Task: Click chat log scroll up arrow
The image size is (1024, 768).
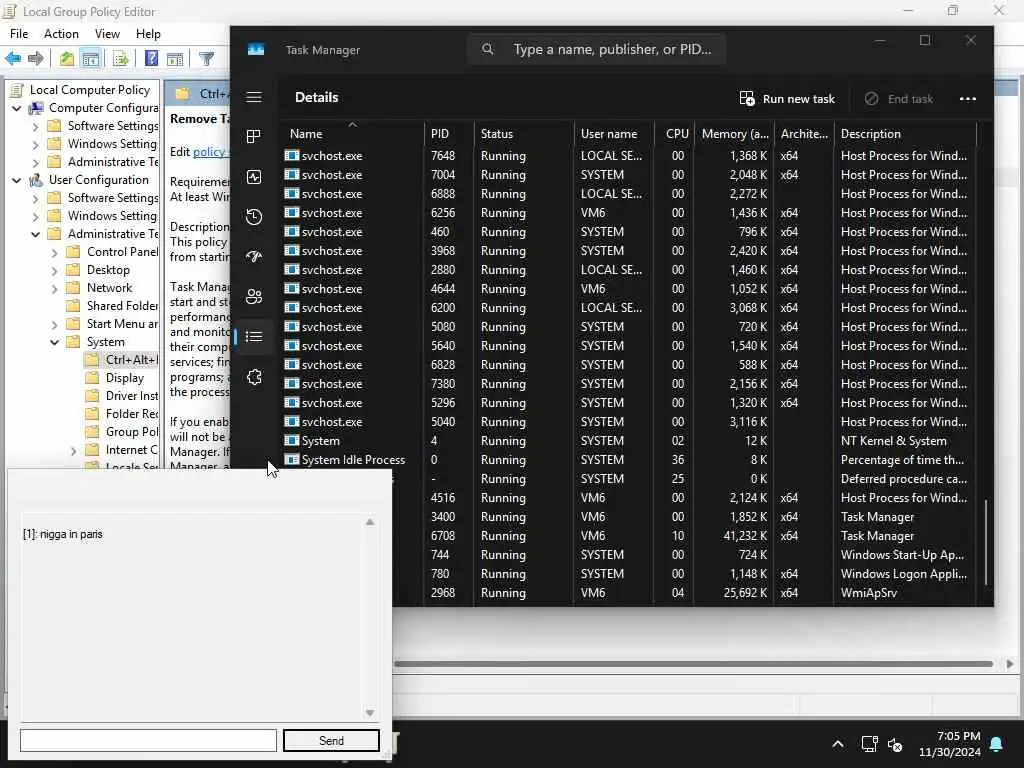Action: (x=370, y=522)
